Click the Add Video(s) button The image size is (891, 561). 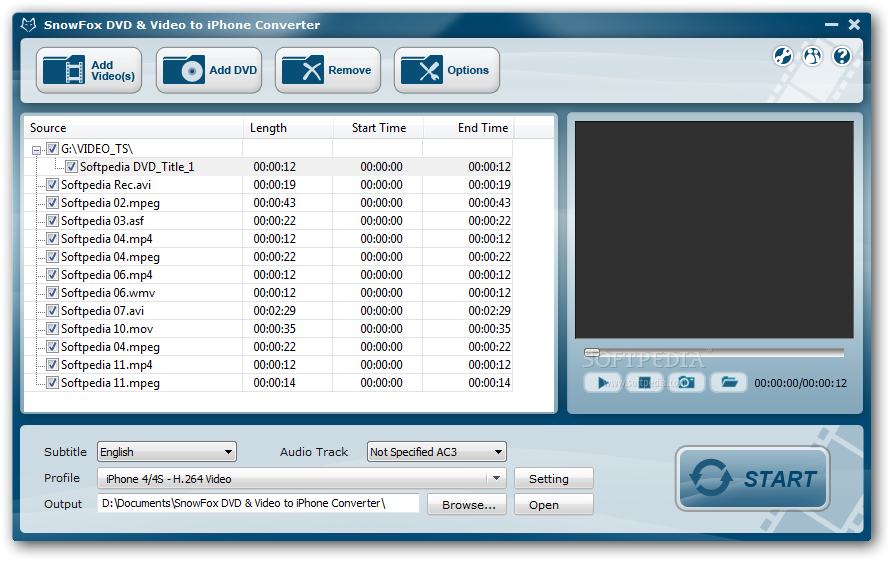pyautogui.click(x=89, y=70)
